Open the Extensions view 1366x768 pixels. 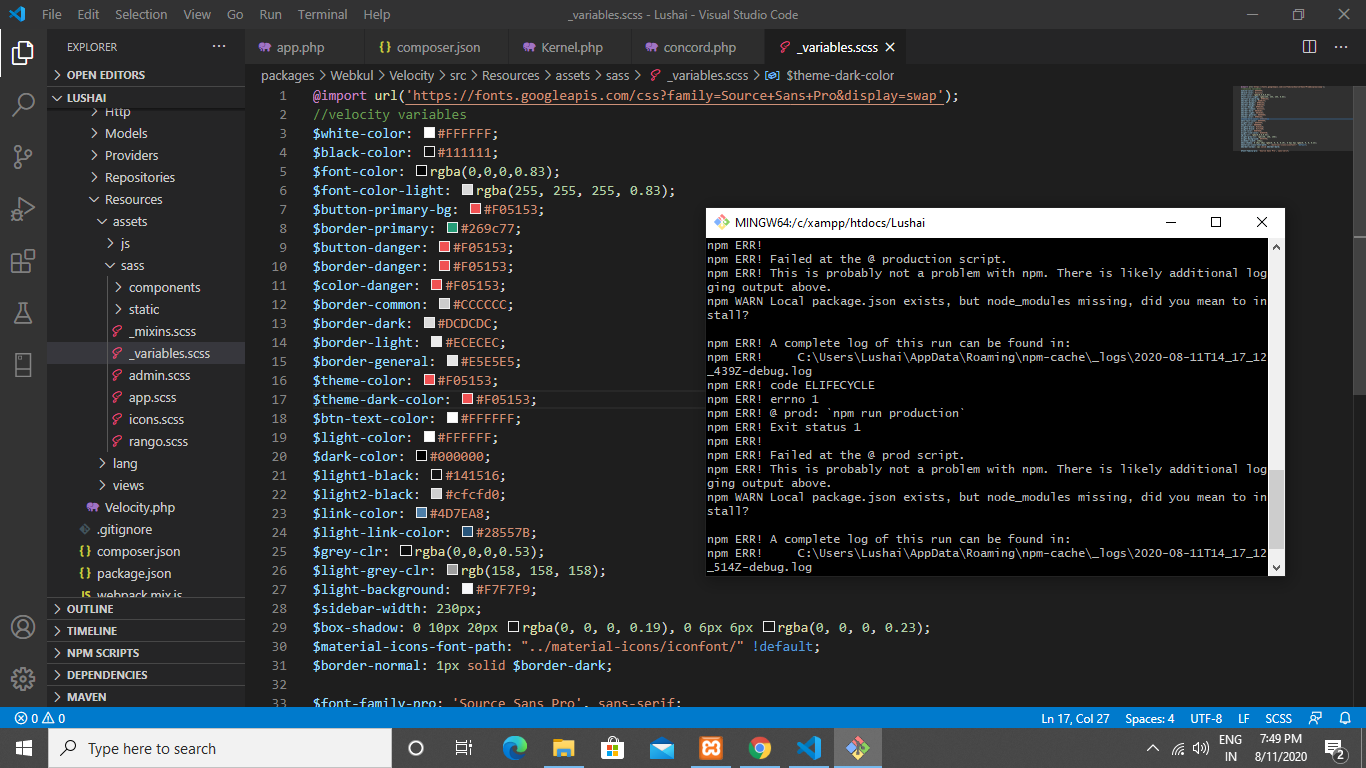[x=23, y=261]
